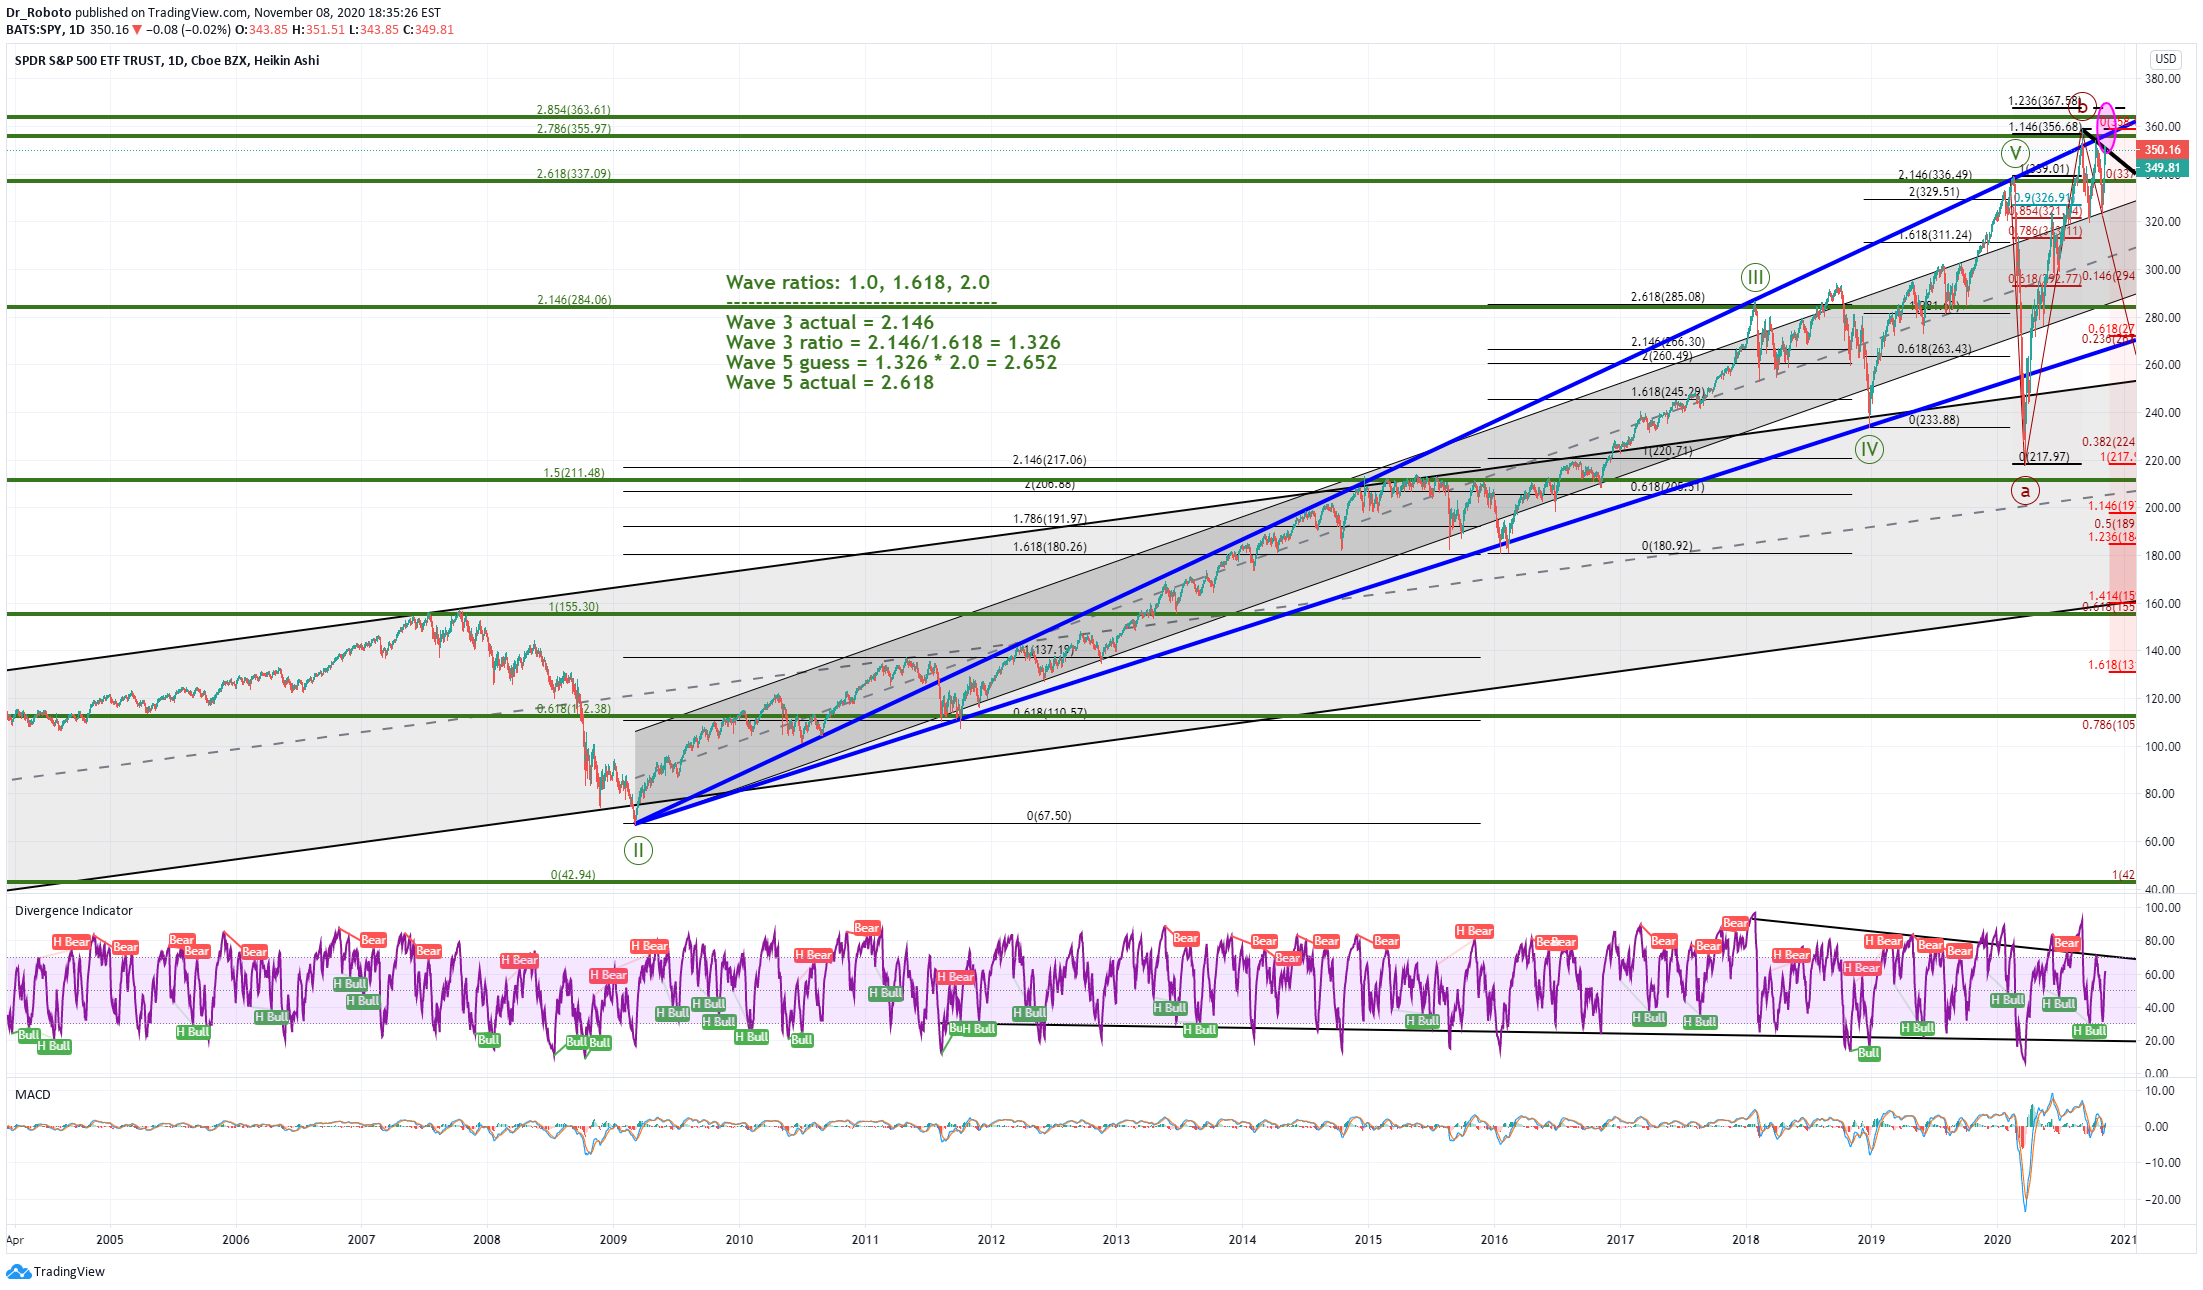2203x1290 pixels.
Task: Select the circled wave III marker
Action: 1755,277
